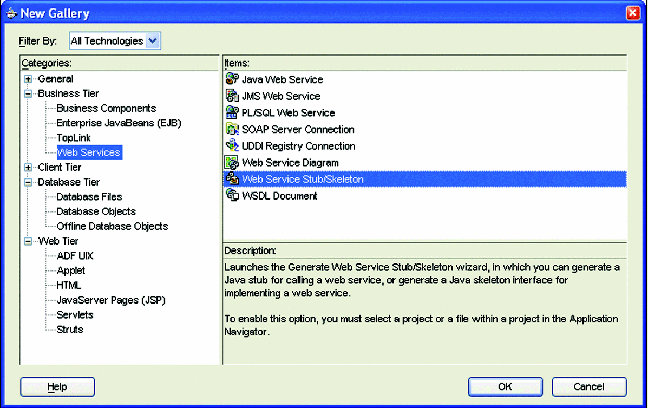The height and width of the screenshot is (408, 648).
Task: Click the WSDL Document icon
Action: pos(232,196)
